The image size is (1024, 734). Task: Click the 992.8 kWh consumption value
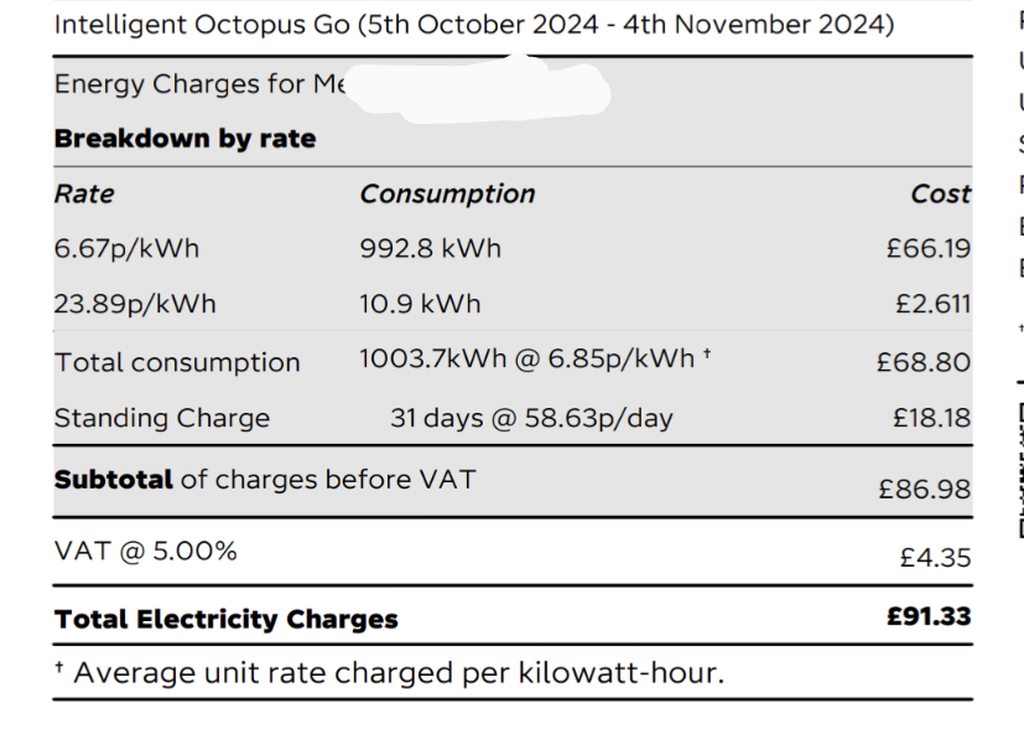(430, 248)
